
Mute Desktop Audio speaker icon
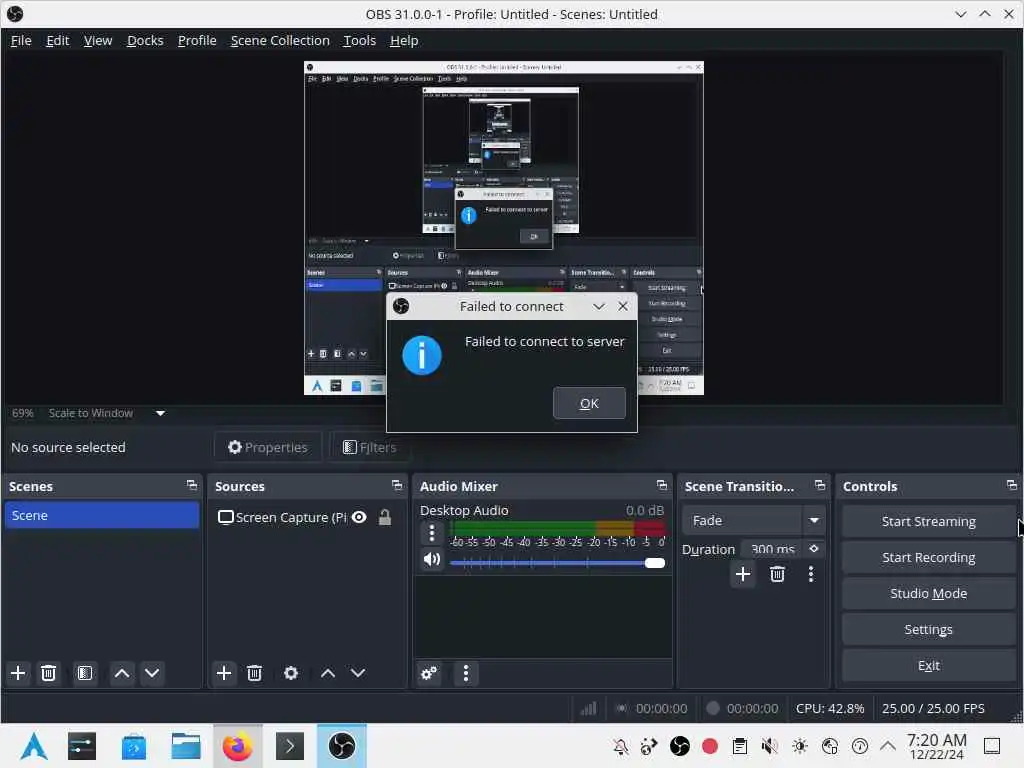point(432,560)
